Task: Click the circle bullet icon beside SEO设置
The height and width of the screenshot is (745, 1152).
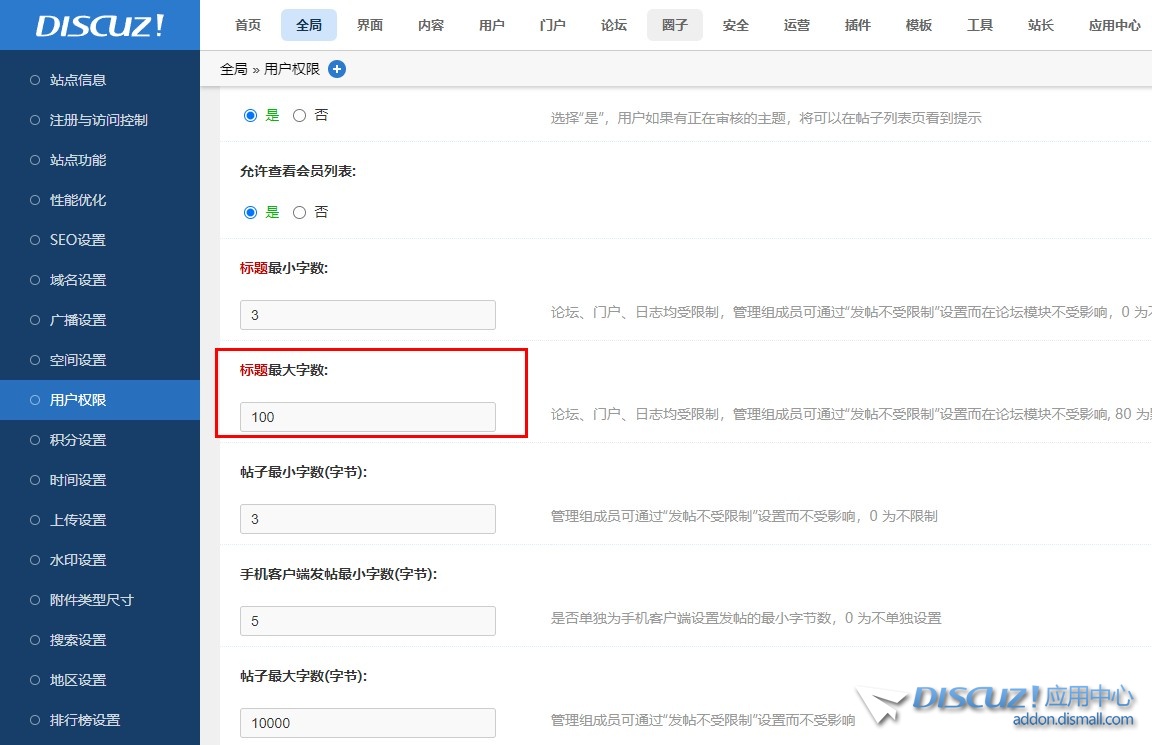Action: 35,240
